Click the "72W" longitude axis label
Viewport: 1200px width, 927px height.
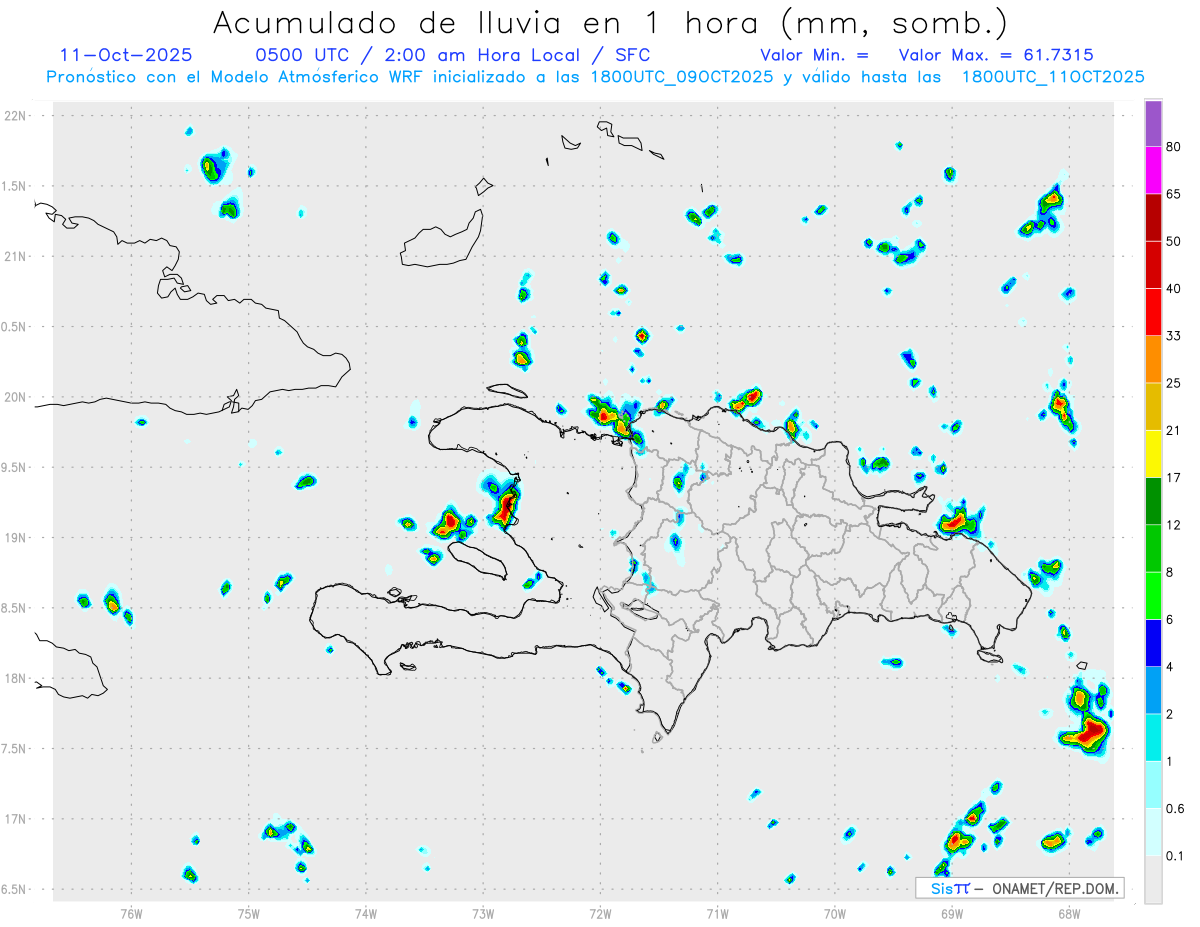pyautogui.click(x=600, y=912)
